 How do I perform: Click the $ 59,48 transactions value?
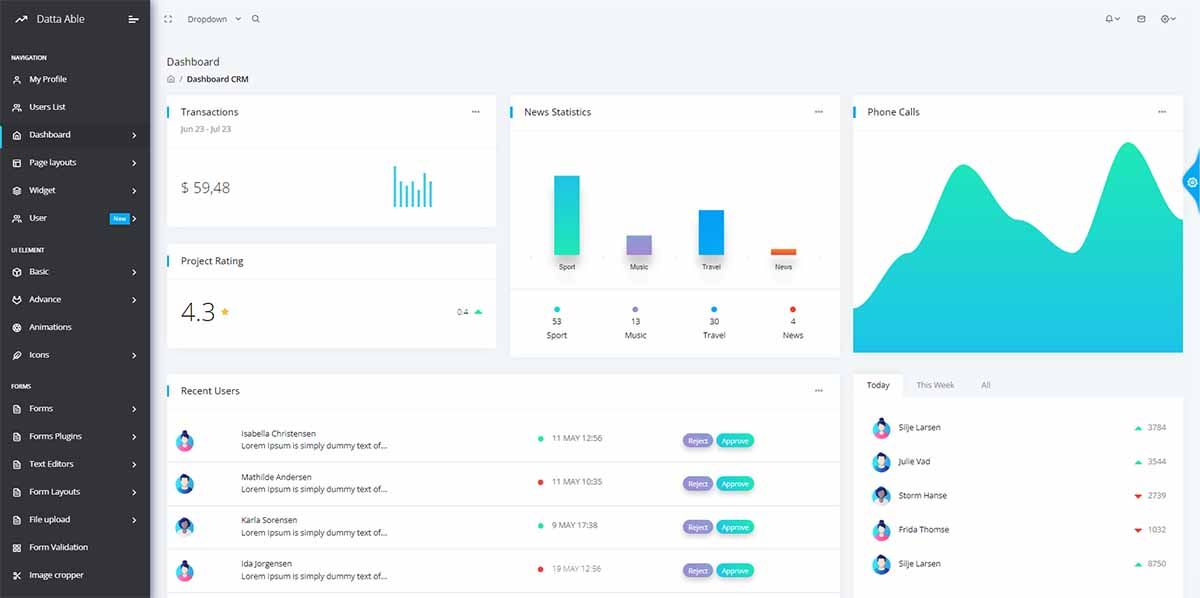point(205,188)
